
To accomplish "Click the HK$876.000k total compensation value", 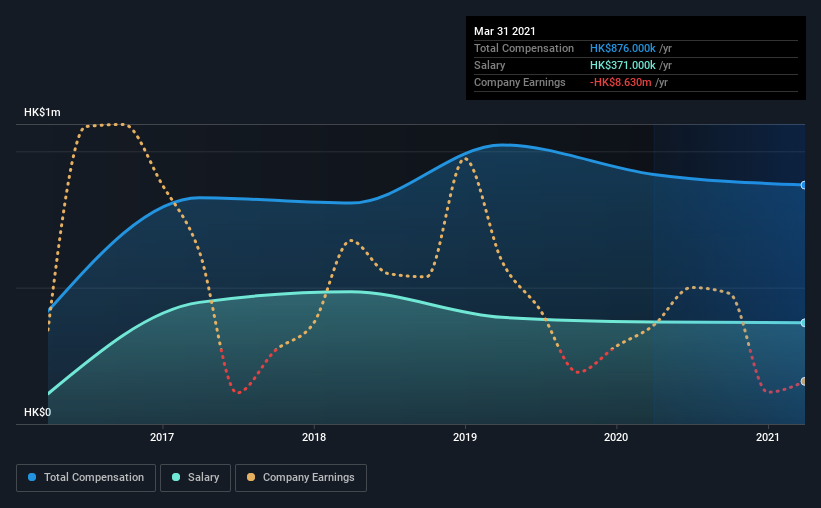I will click(623, 48).
